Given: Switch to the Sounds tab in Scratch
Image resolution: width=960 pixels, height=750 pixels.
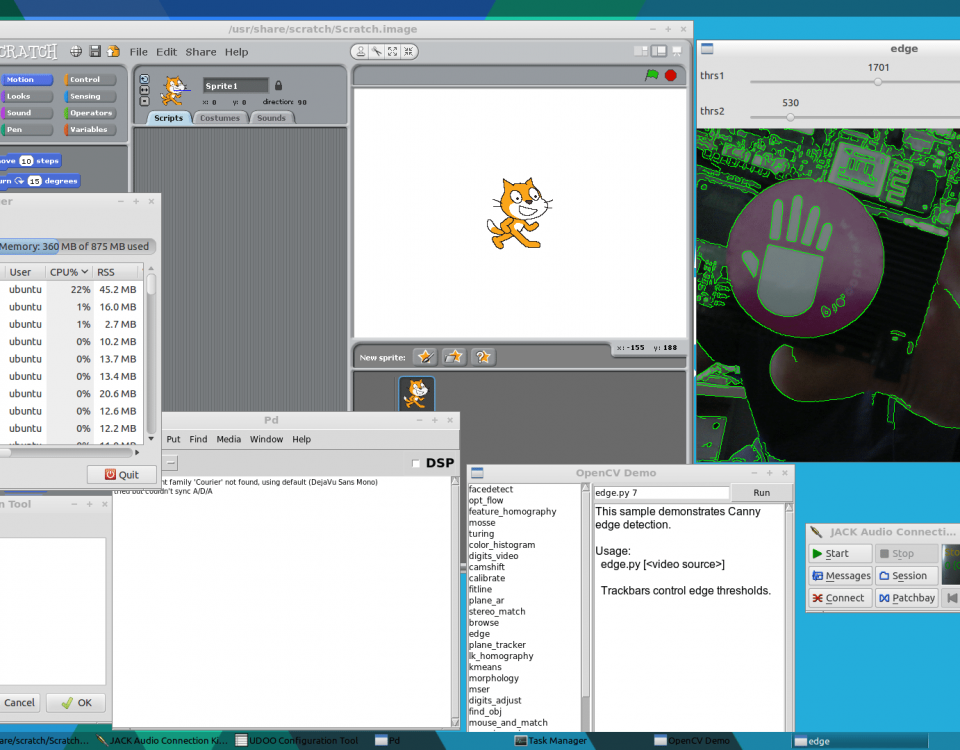Looking at the screenshot, I should [x=271, y=118].
